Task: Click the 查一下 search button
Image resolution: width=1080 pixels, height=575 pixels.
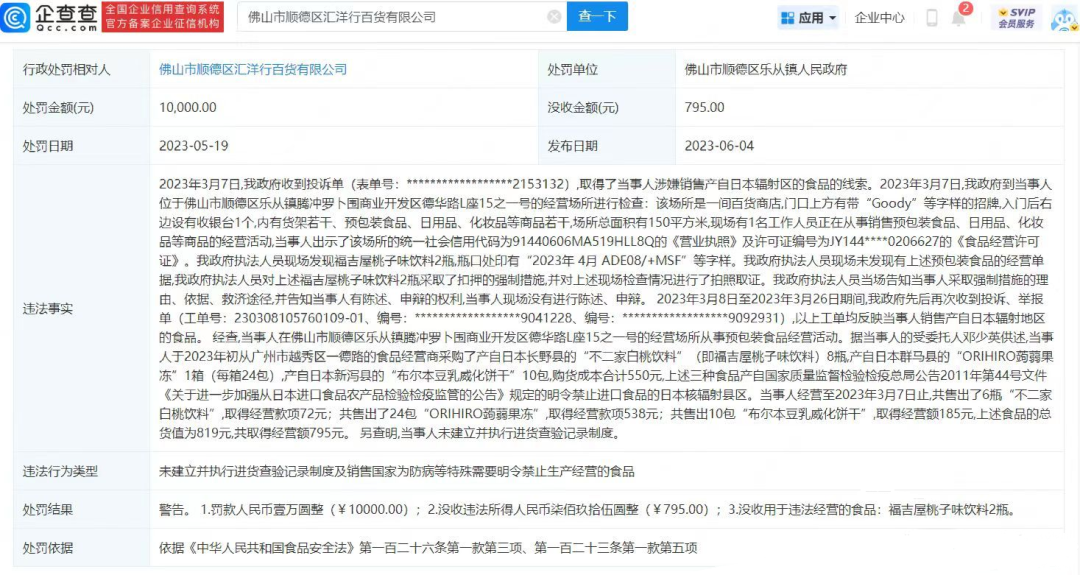Action: [597, 17]
